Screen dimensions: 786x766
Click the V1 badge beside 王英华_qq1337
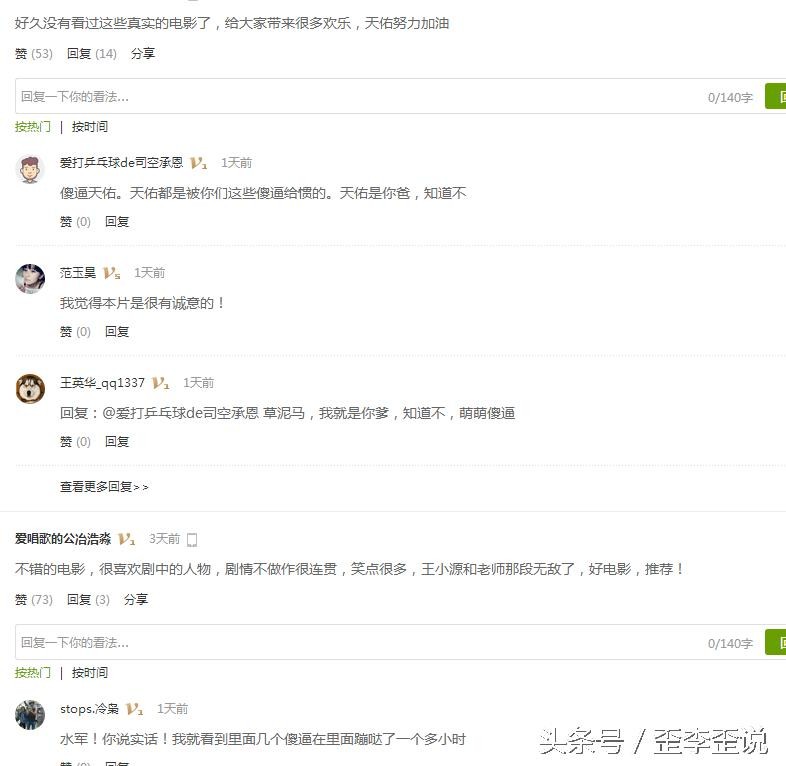160,384
